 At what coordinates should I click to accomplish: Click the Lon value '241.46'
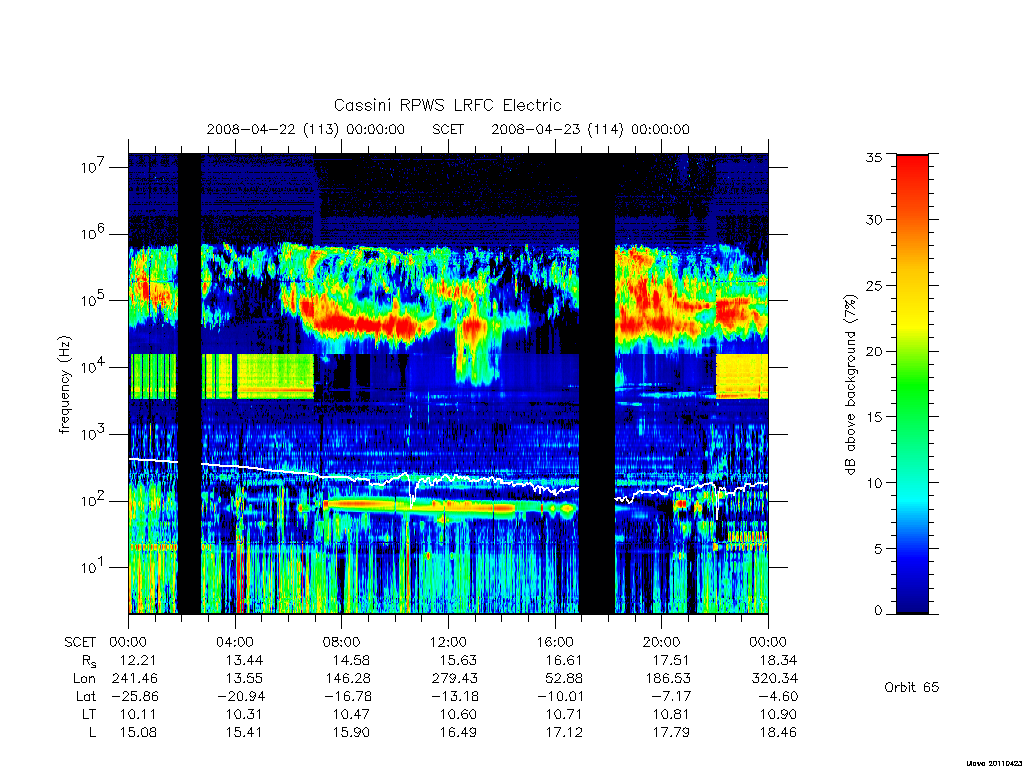tap(135, 679)
